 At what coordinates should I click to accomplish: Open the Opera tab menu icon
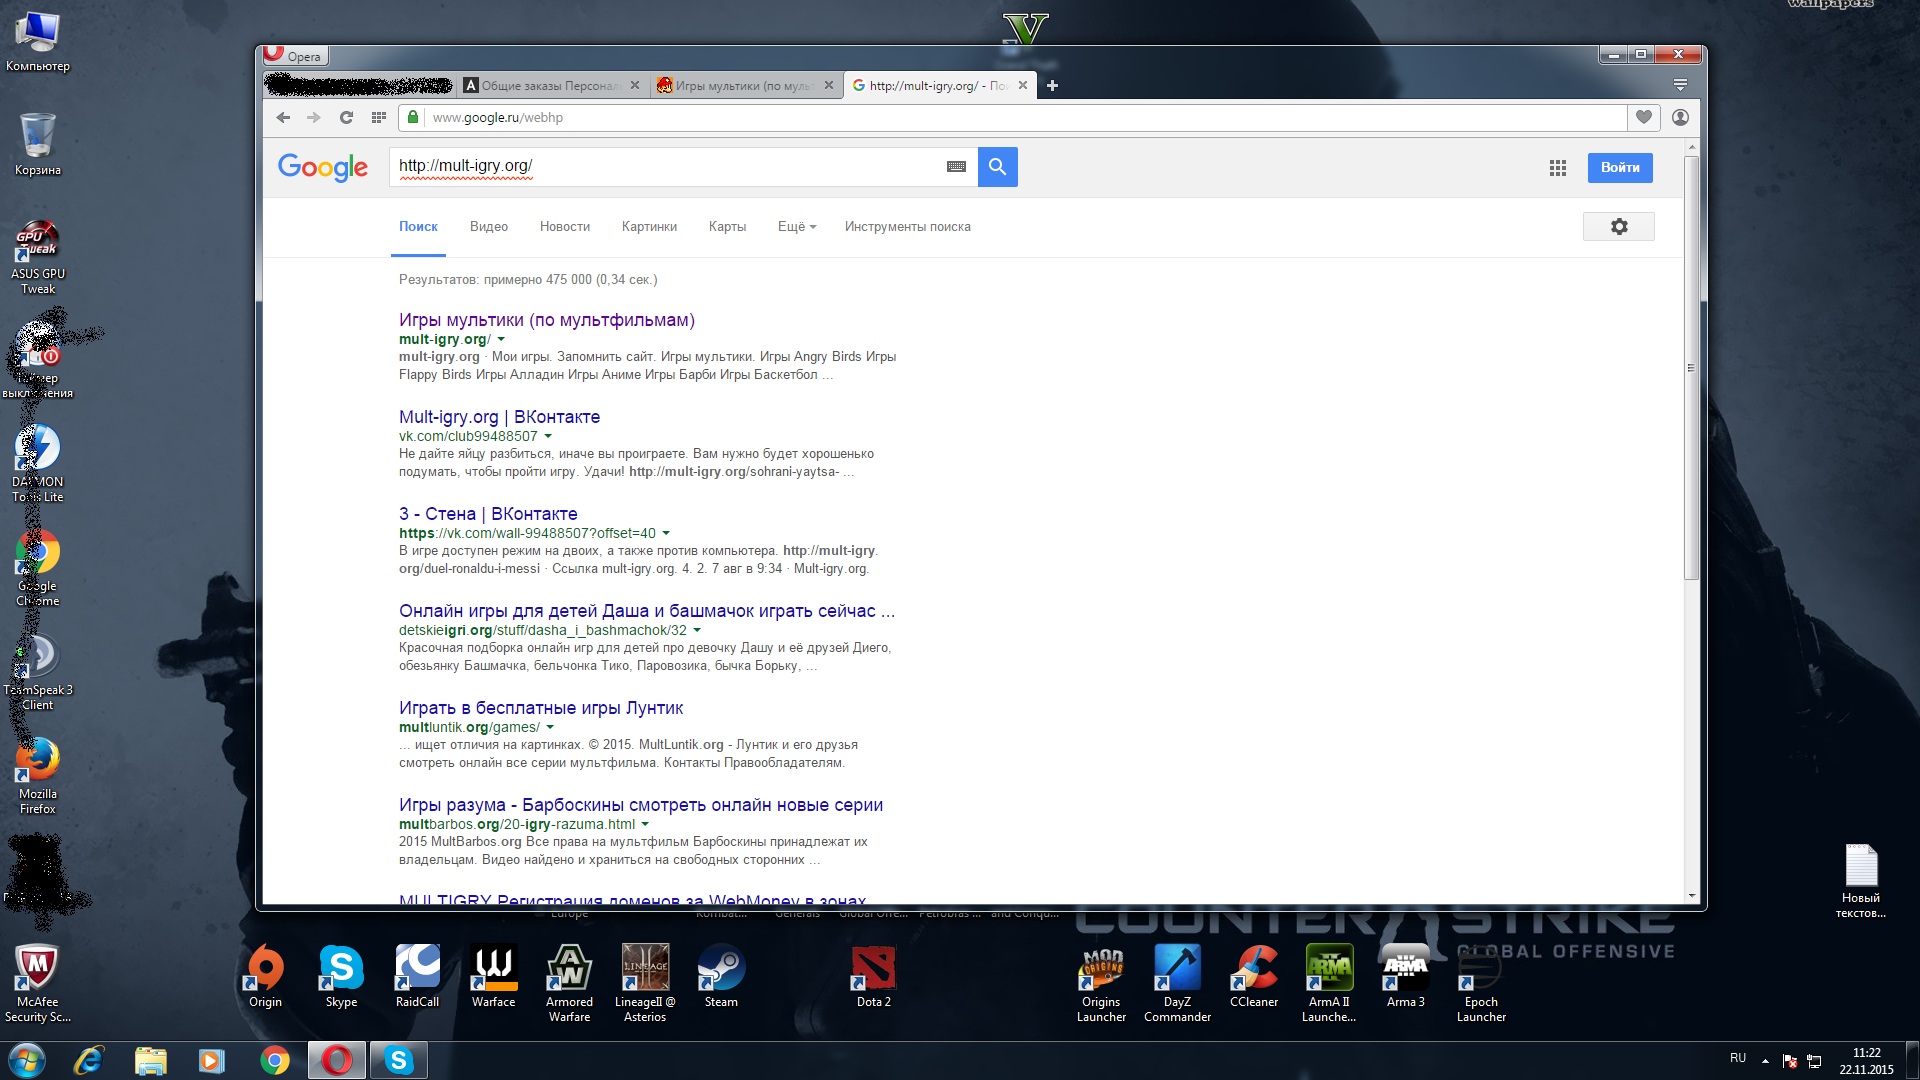pyautogui.click(x=1680, y=85)
